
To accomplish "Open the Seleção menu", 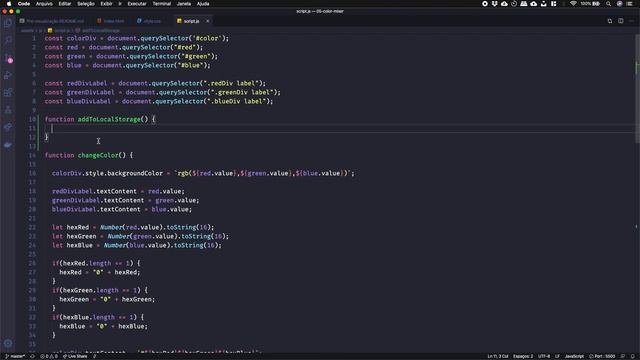I will coord(86,4).
